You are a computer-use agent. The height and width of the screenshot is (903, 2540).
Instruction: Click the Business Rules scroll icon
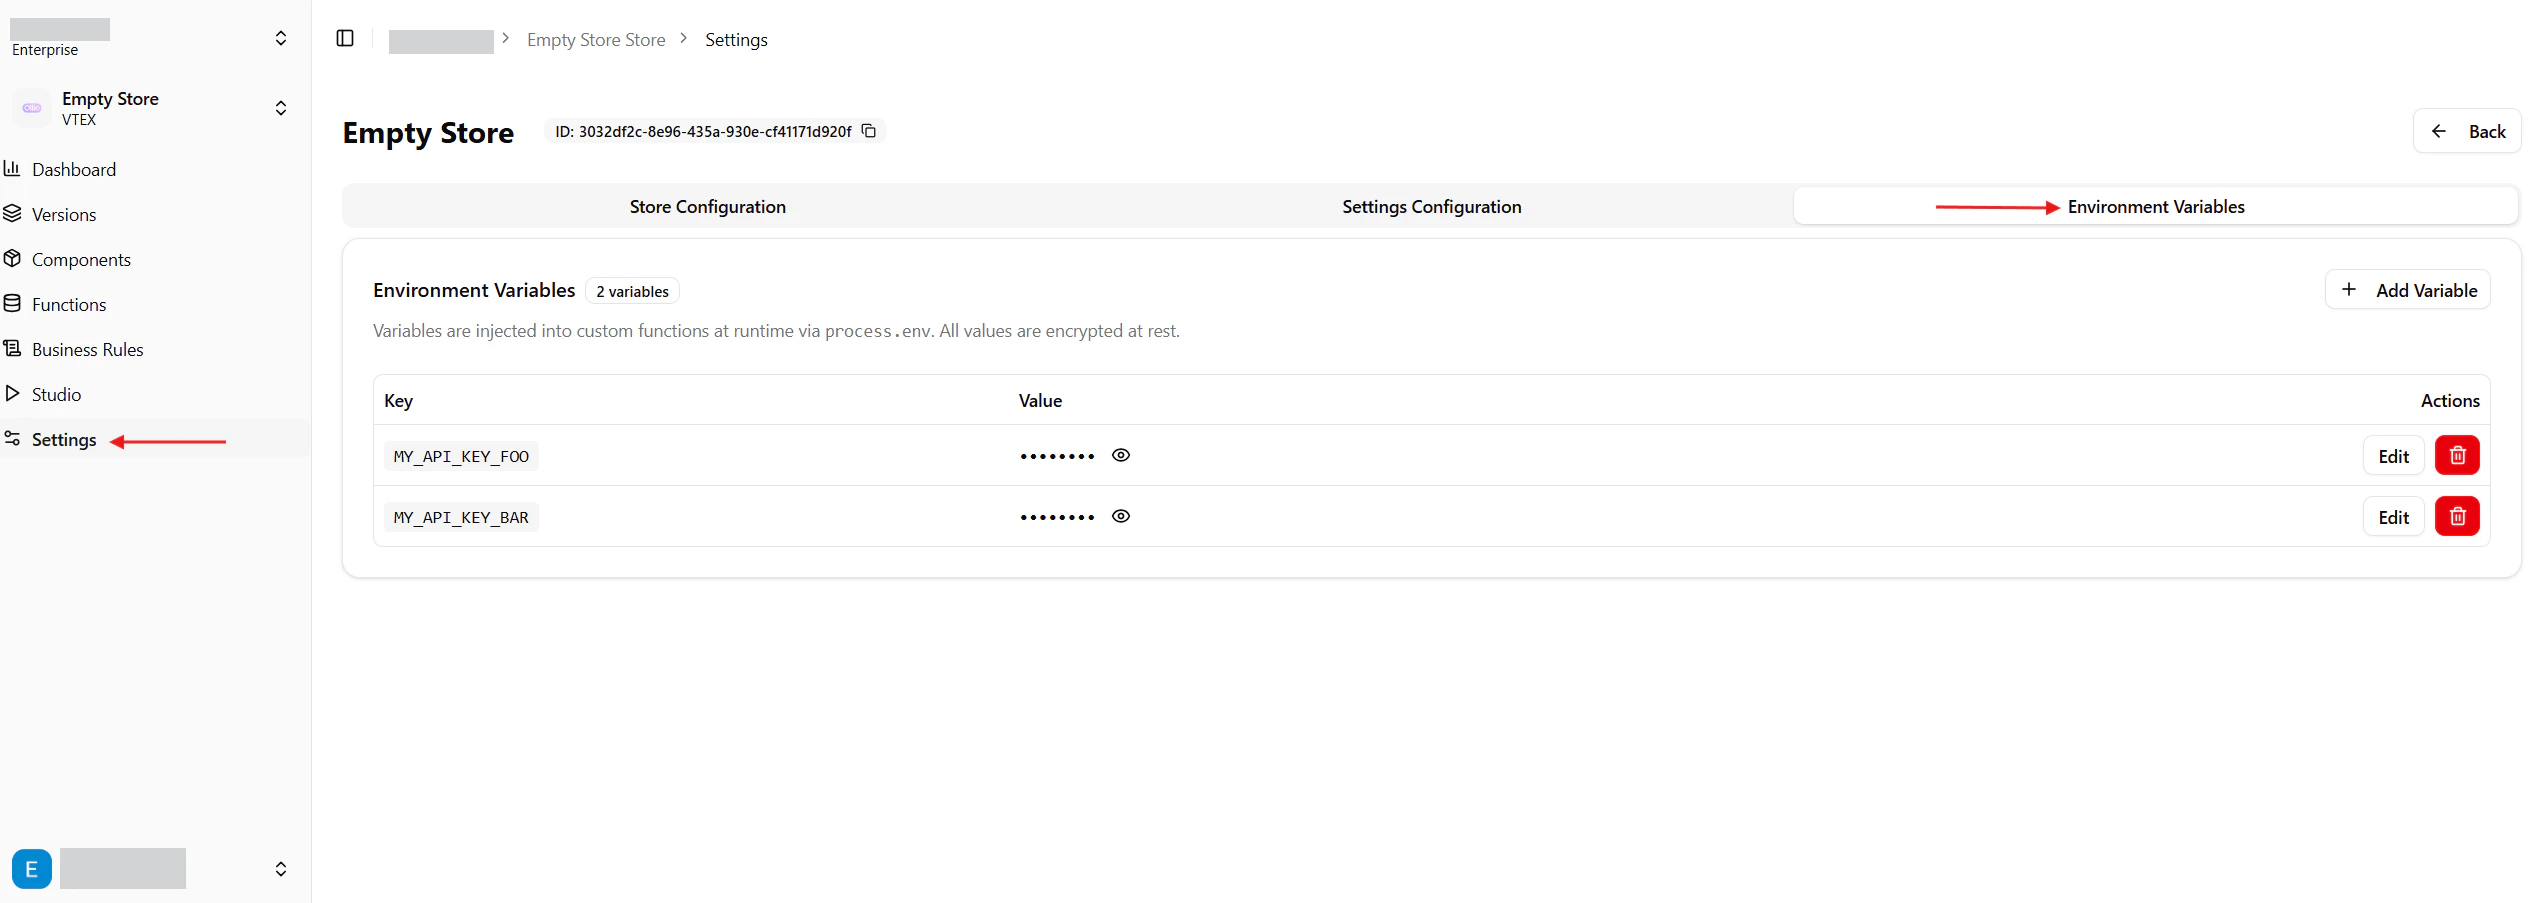click(12, 349)
